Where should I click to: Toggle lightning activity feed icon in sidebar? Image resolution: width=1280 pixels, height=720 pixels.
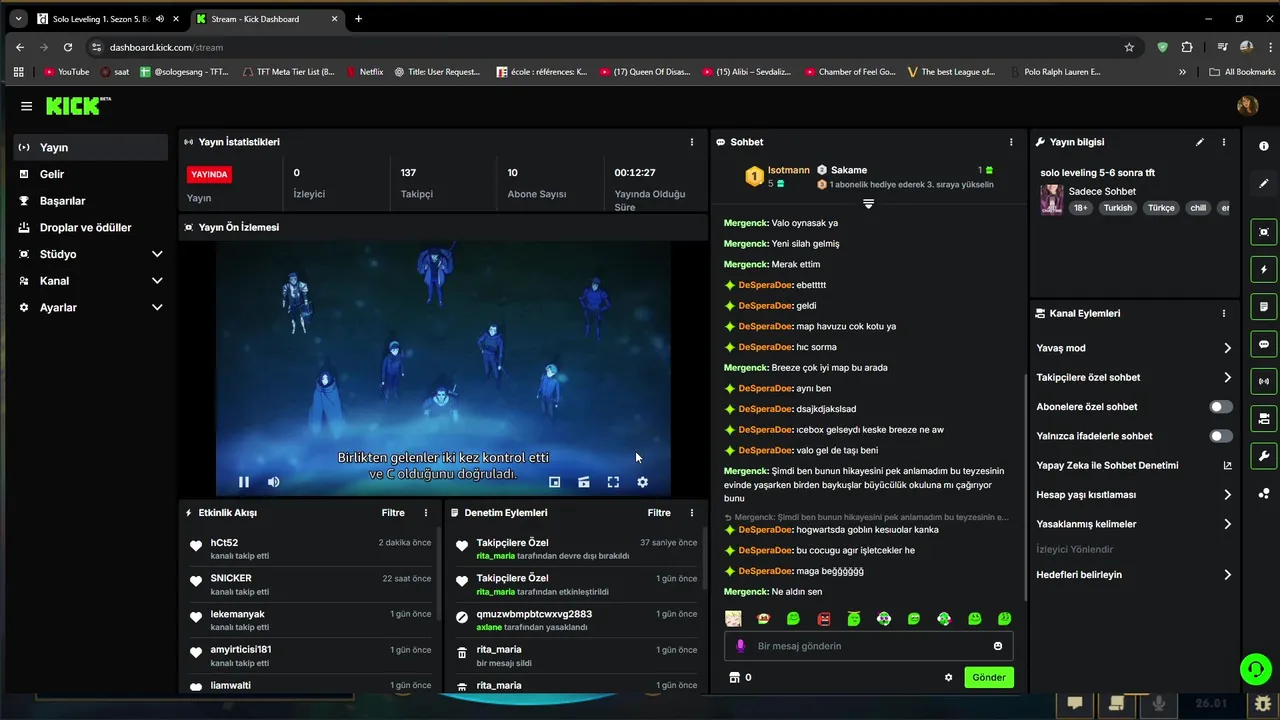tap(1264, 269)
